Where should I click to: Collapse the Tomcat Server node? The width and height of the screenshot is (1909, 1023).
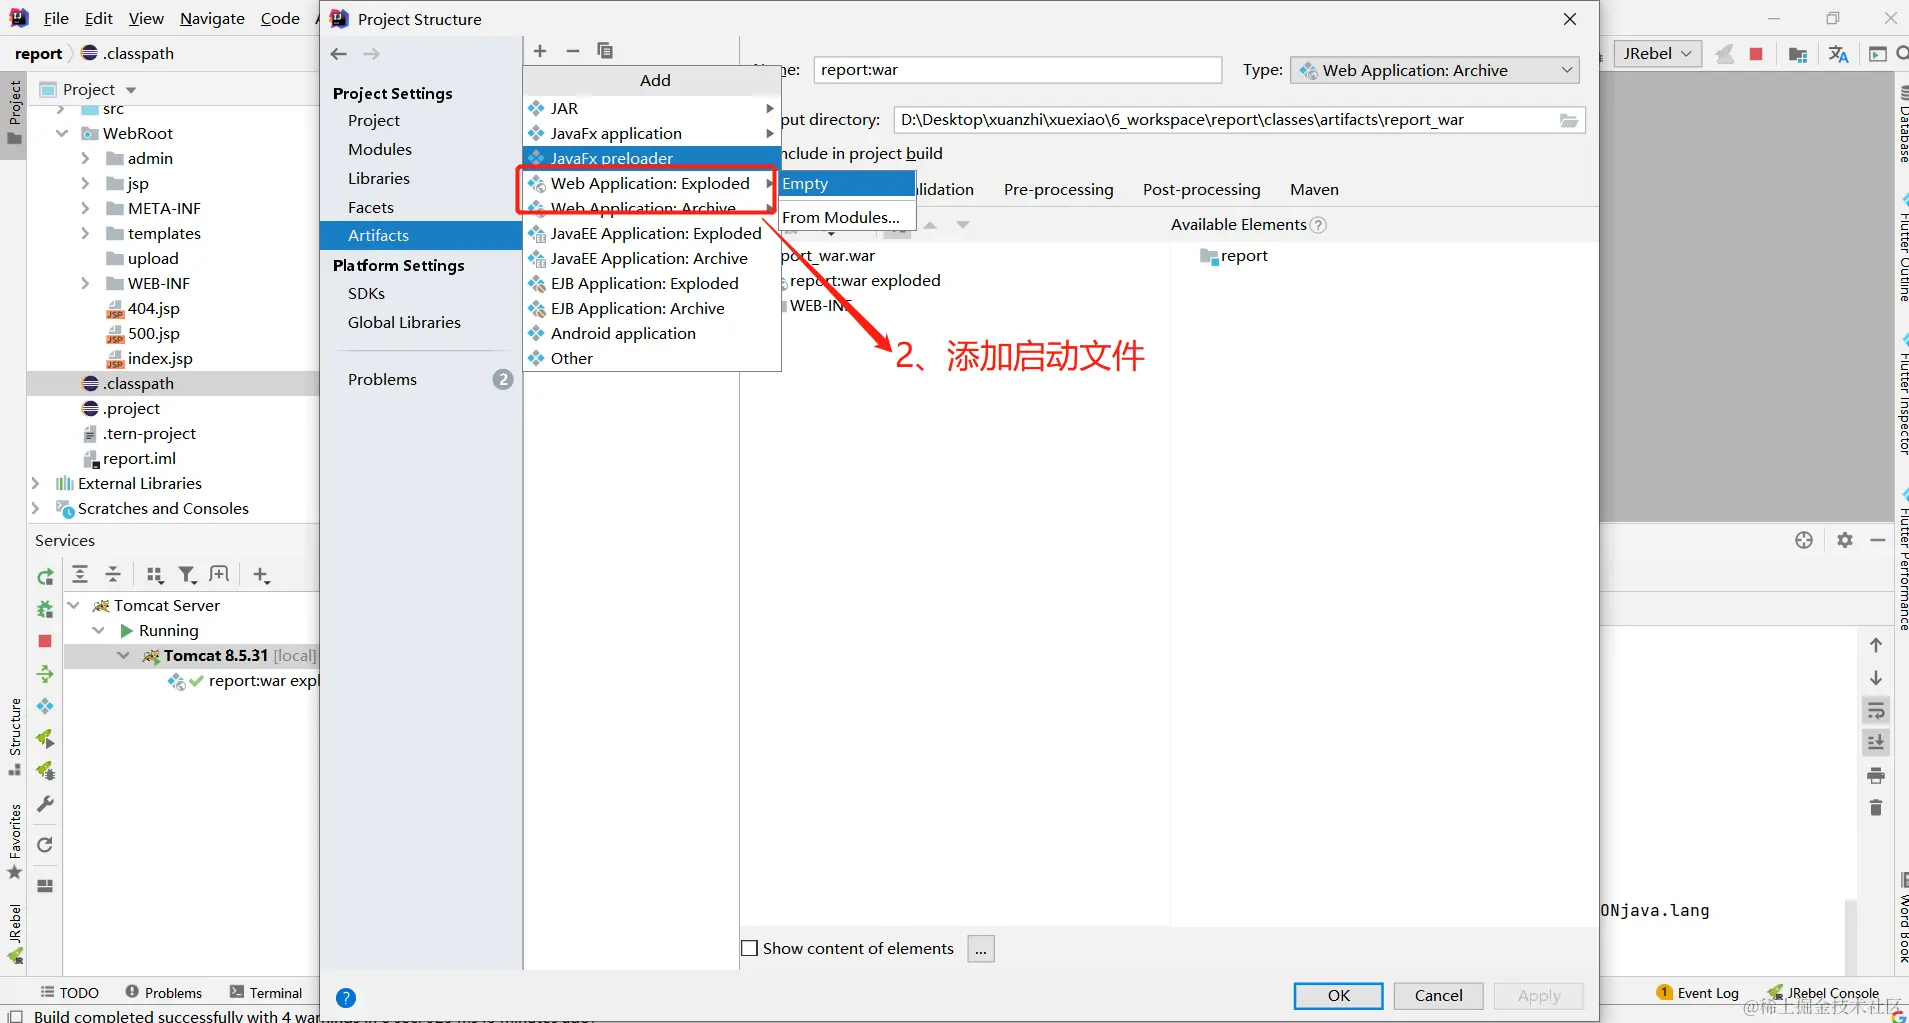[x=73, y=605]
